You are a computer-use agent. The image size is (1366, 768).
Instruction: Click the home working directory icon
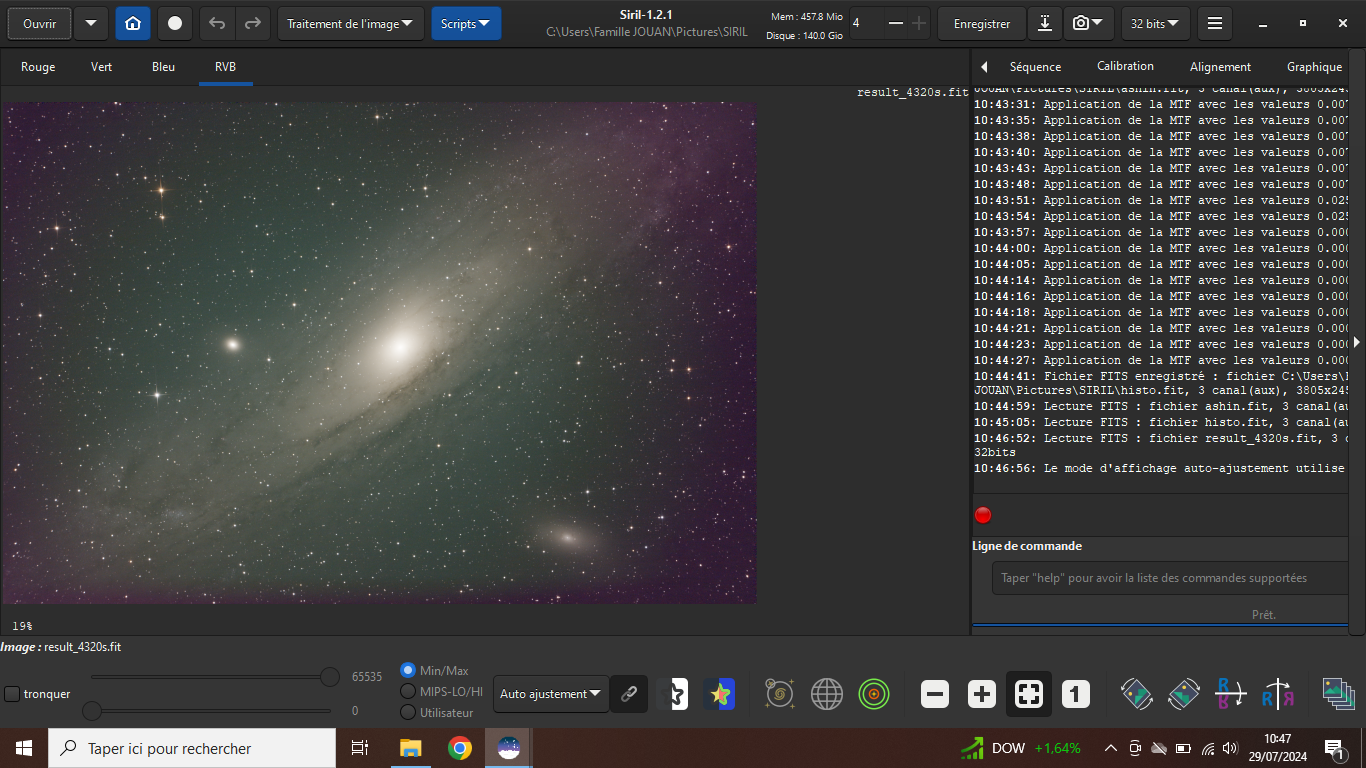click(133, 23)
